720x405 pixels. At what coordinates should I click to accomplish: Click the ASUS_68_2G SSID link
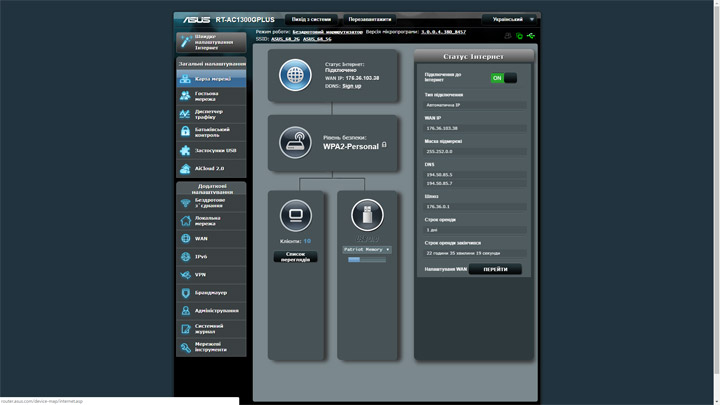[x=285, y=39]
